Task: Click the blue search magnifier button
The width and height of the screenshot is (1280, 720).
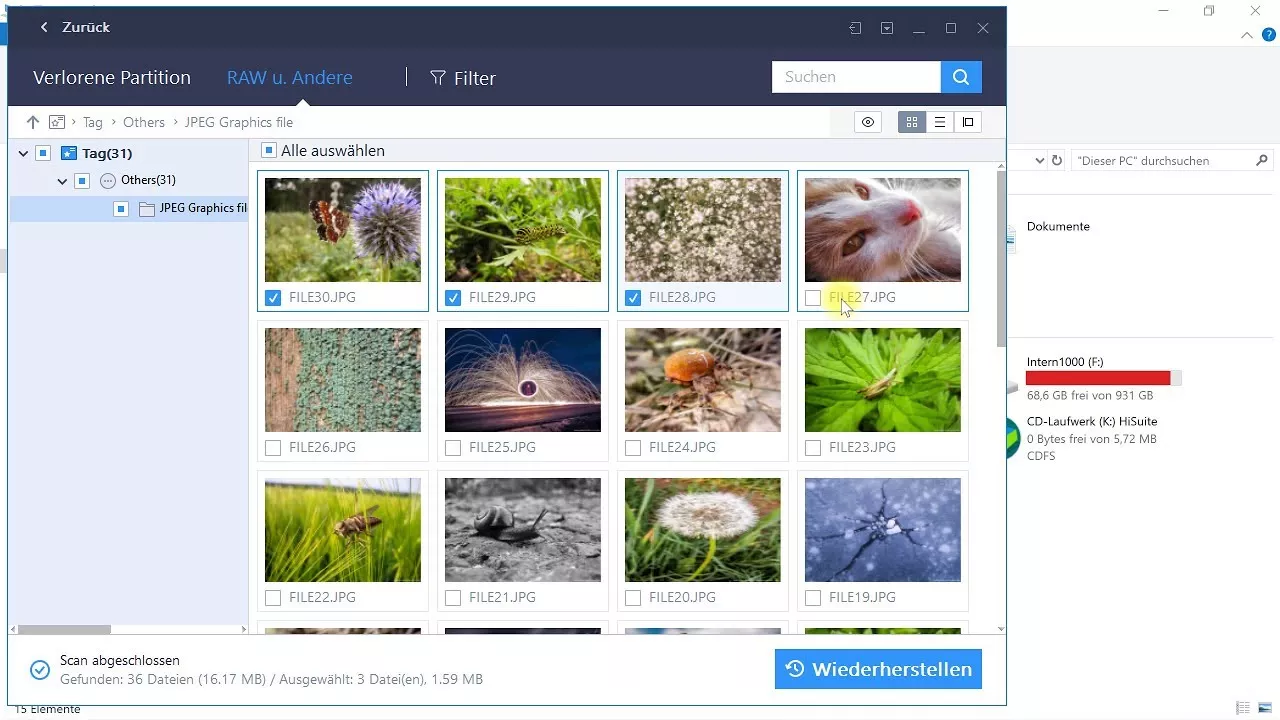Action: (960, 77)
